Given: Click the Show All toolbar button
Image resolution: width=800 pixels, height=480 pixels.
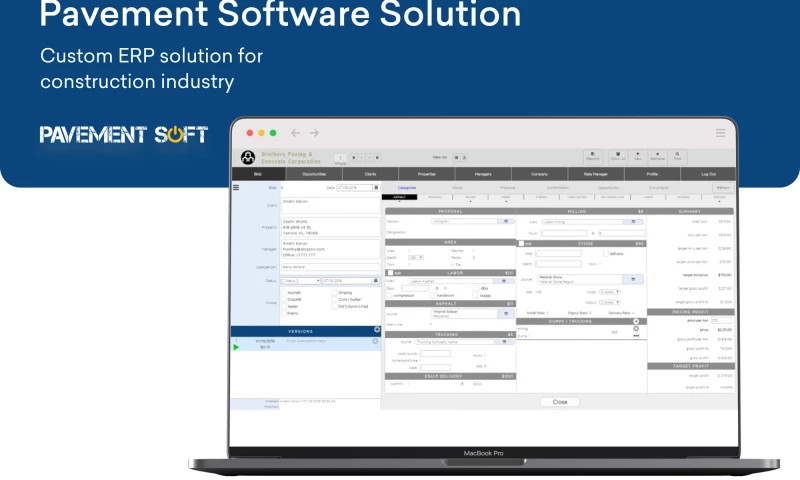Looking at the screenshot, I should pyautogui.click(x=618, y=157).
